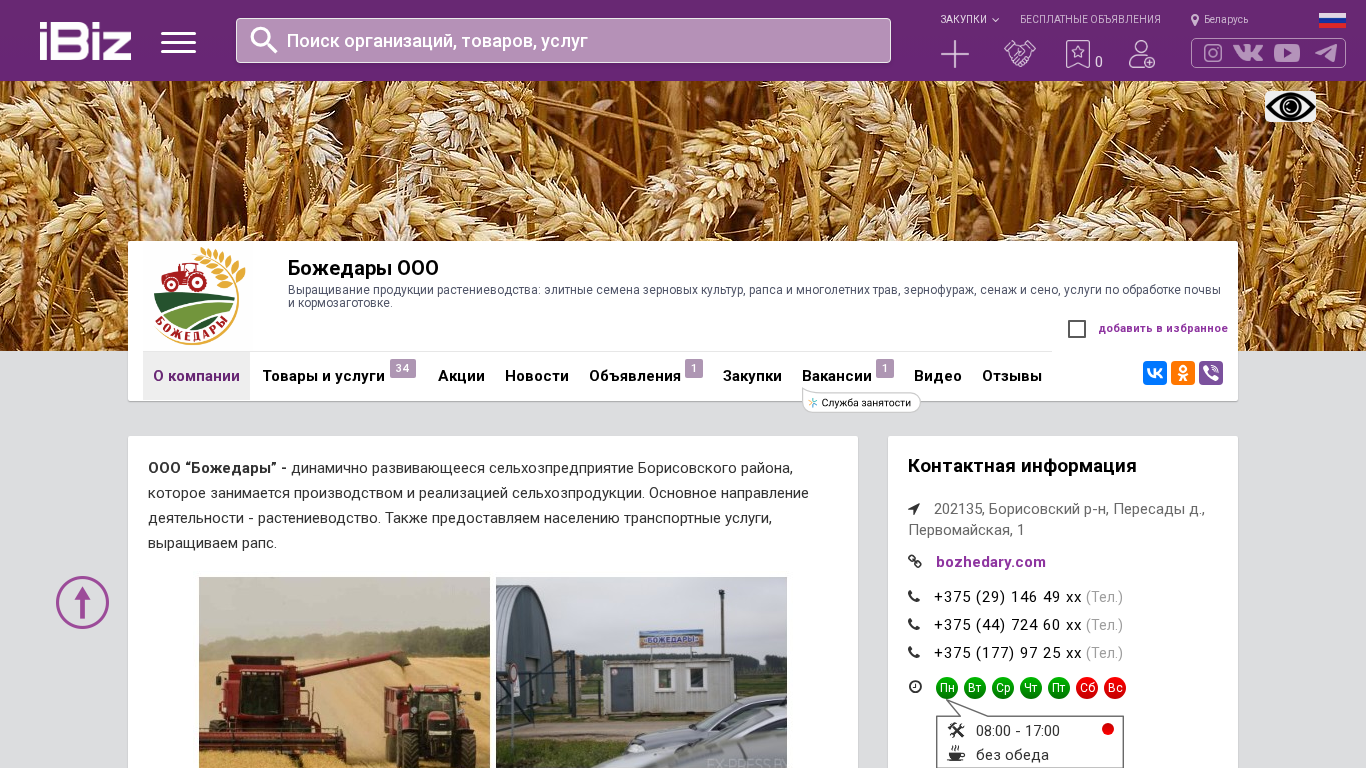Click the добавить в избранное link
This screenshot has height=768, width=1366.
point(1163,329)
